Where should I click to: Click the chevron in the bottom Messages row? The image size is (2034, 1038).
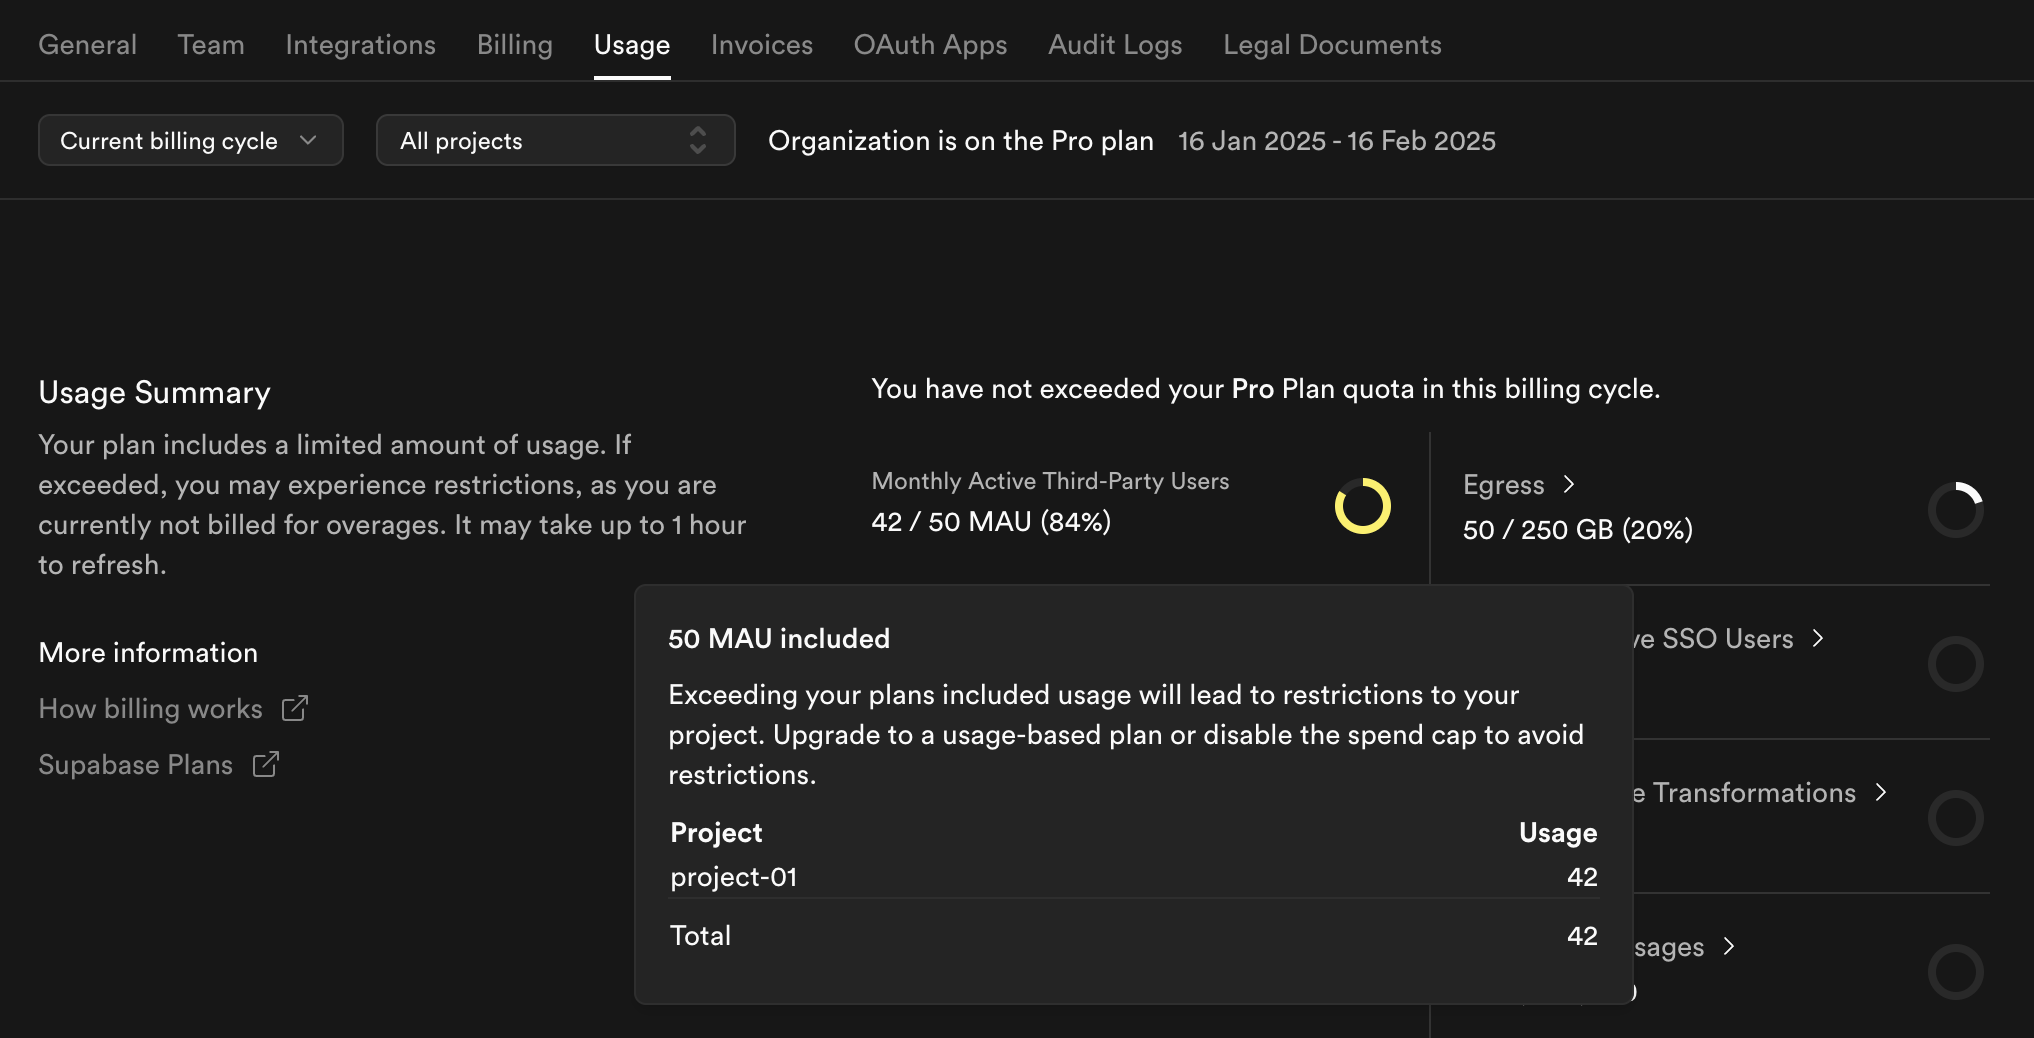pyautogui.click(x=1729, y=946)
